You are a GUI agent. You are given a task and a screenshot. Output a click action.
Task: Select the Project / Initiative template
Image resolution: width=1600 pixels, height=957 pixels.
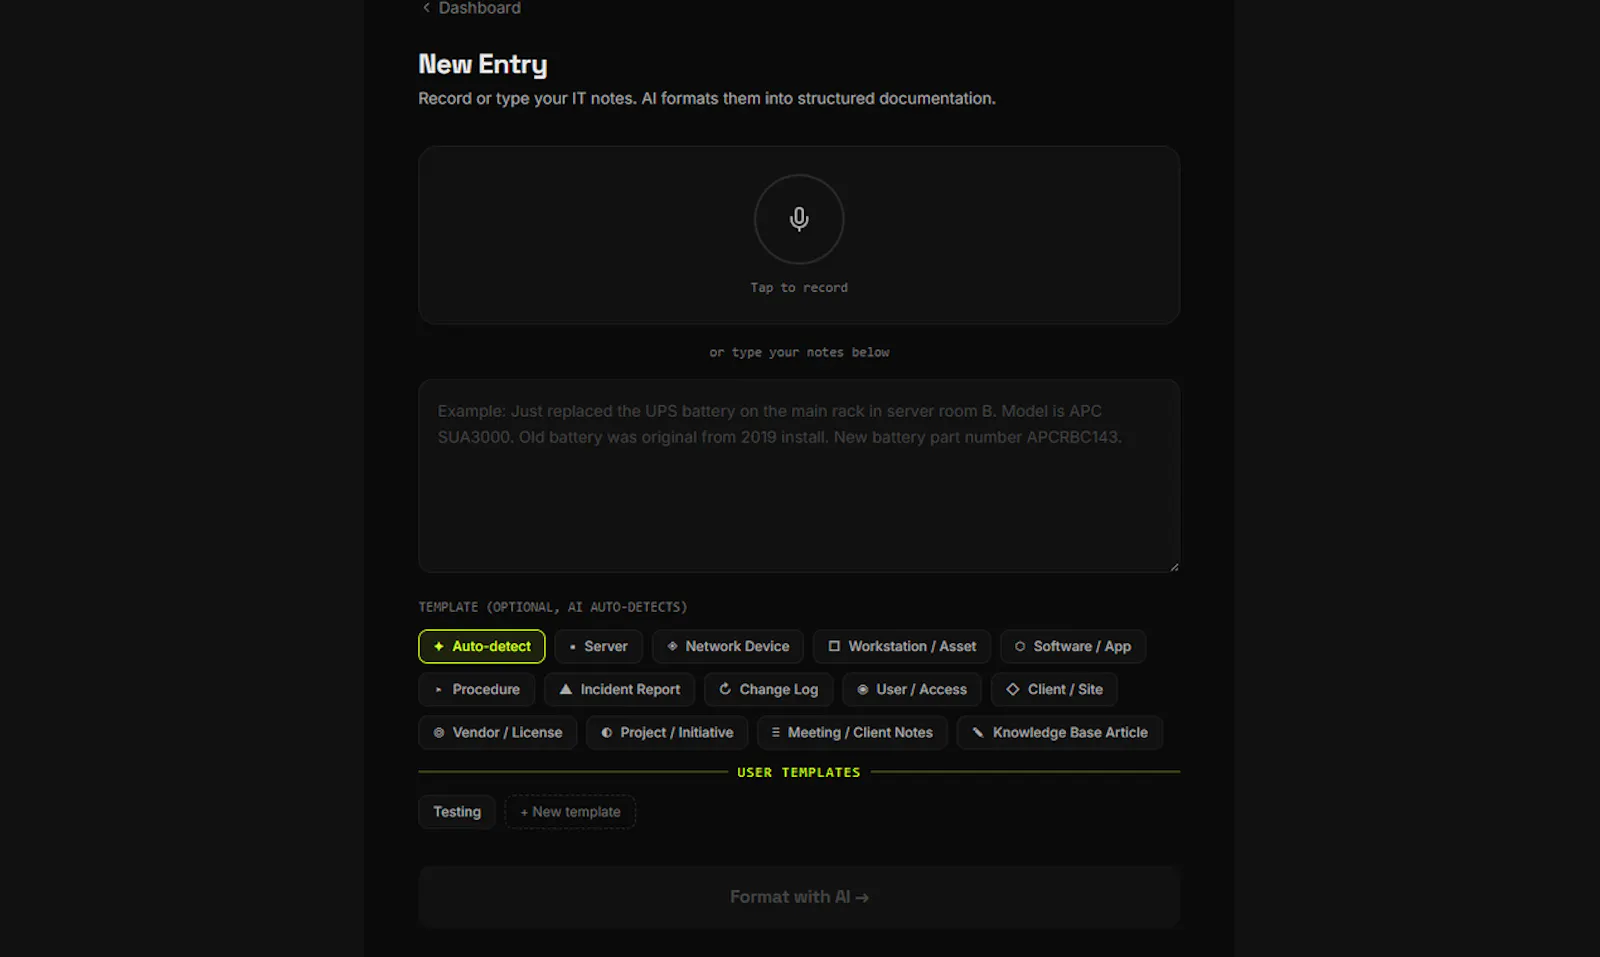[666, 732]
